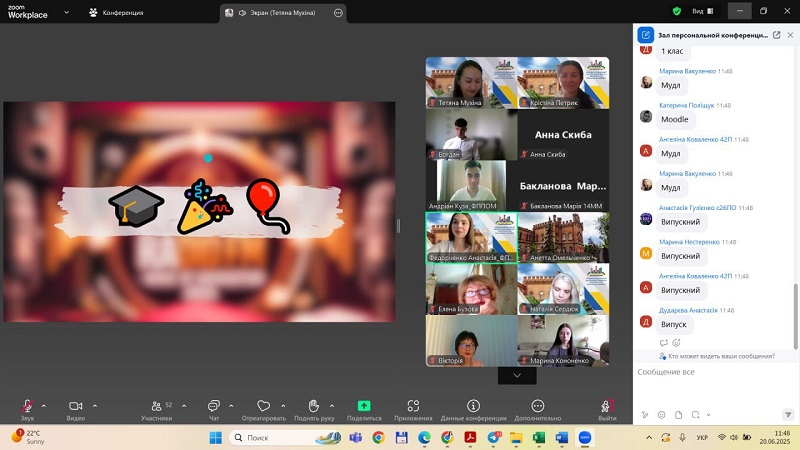Switch the УКР keyboard language indicator
The image size is (800, 450).
(x=702, y=437)
